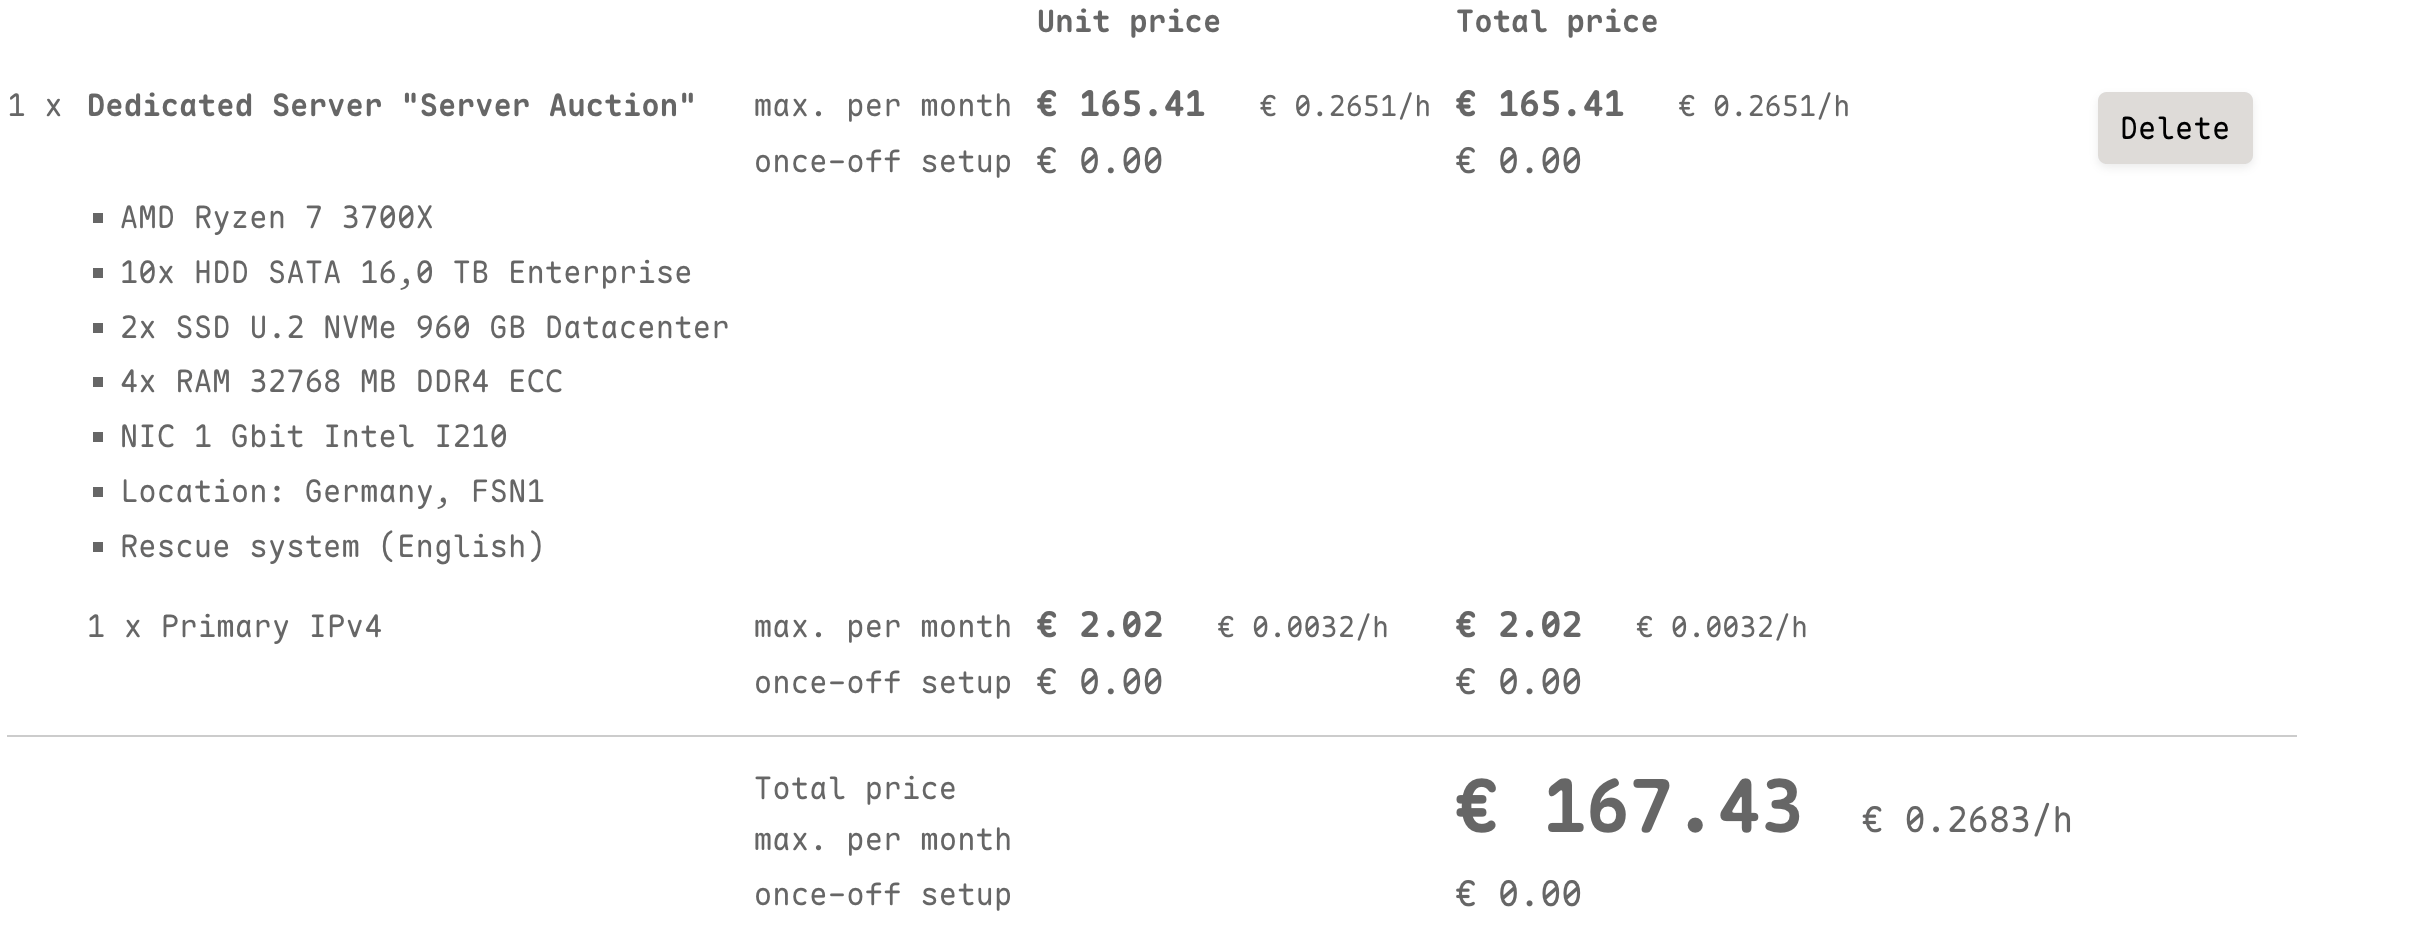Image resolution: width=2430 pixels, height=930 pixels.
Task: Click the NIC 1 Gbit Intel I210 item
Action: (314, 437)
